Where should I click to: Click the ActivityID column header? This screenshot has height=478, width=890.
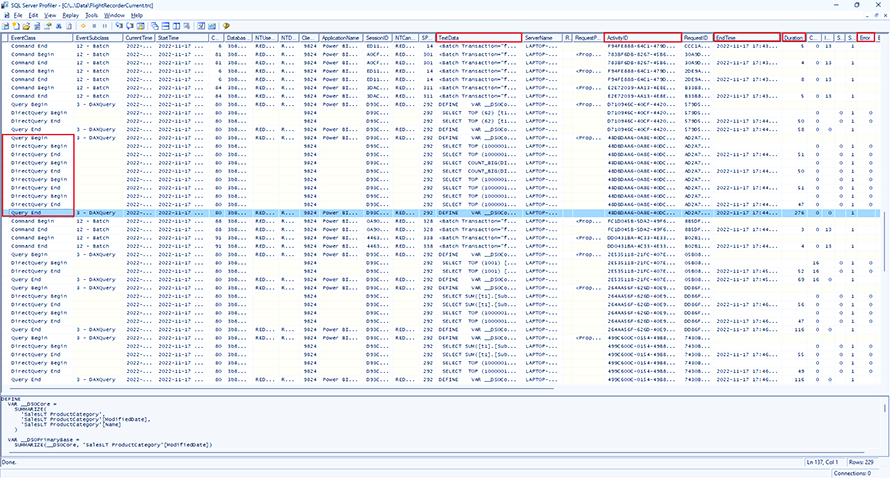click(x=643, y=37)
